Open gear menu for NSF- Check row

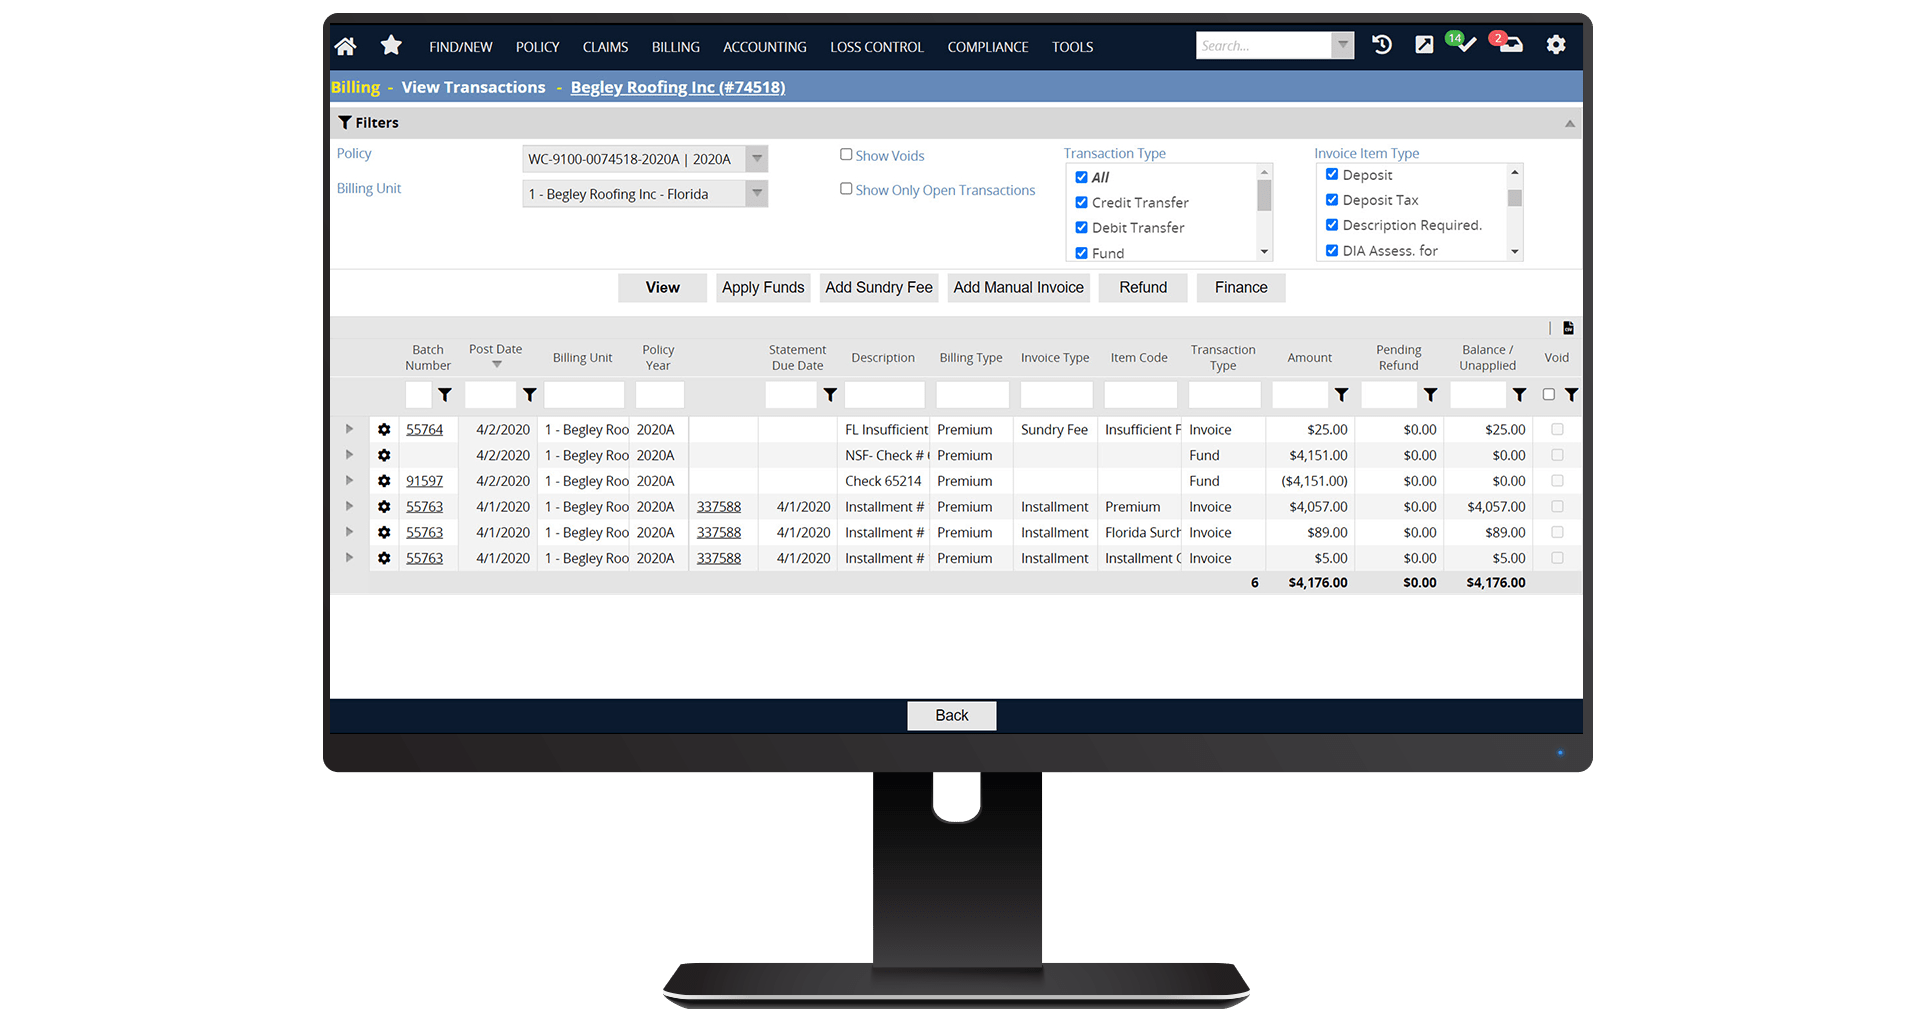[384, 455]
